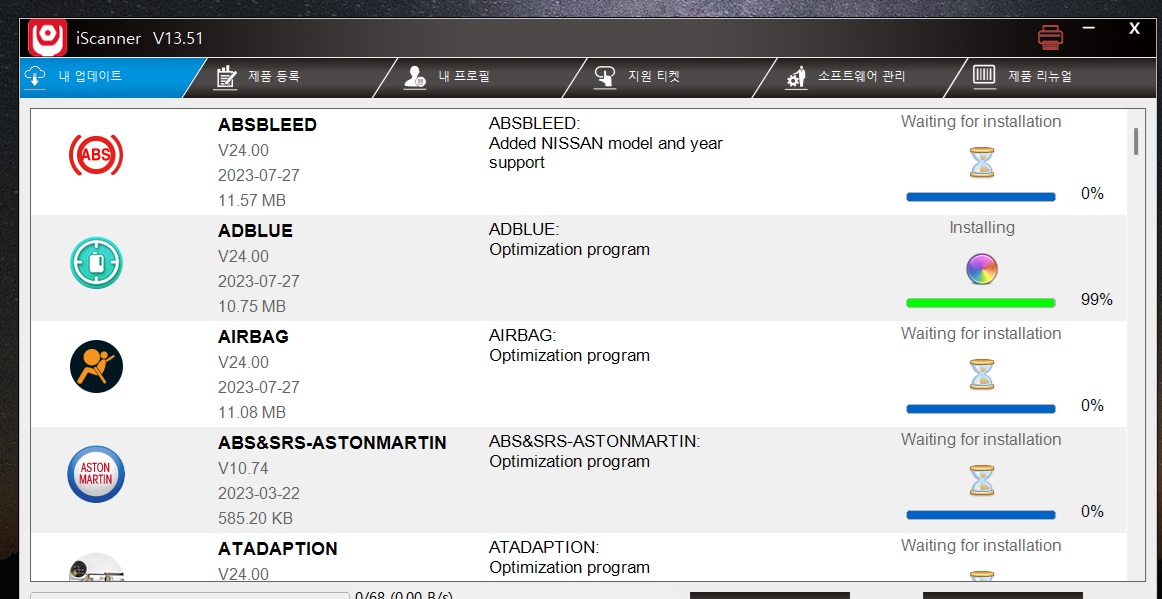
Task: Click the barcode icon in 제품 리뉴얼
Action: (985, 76)
